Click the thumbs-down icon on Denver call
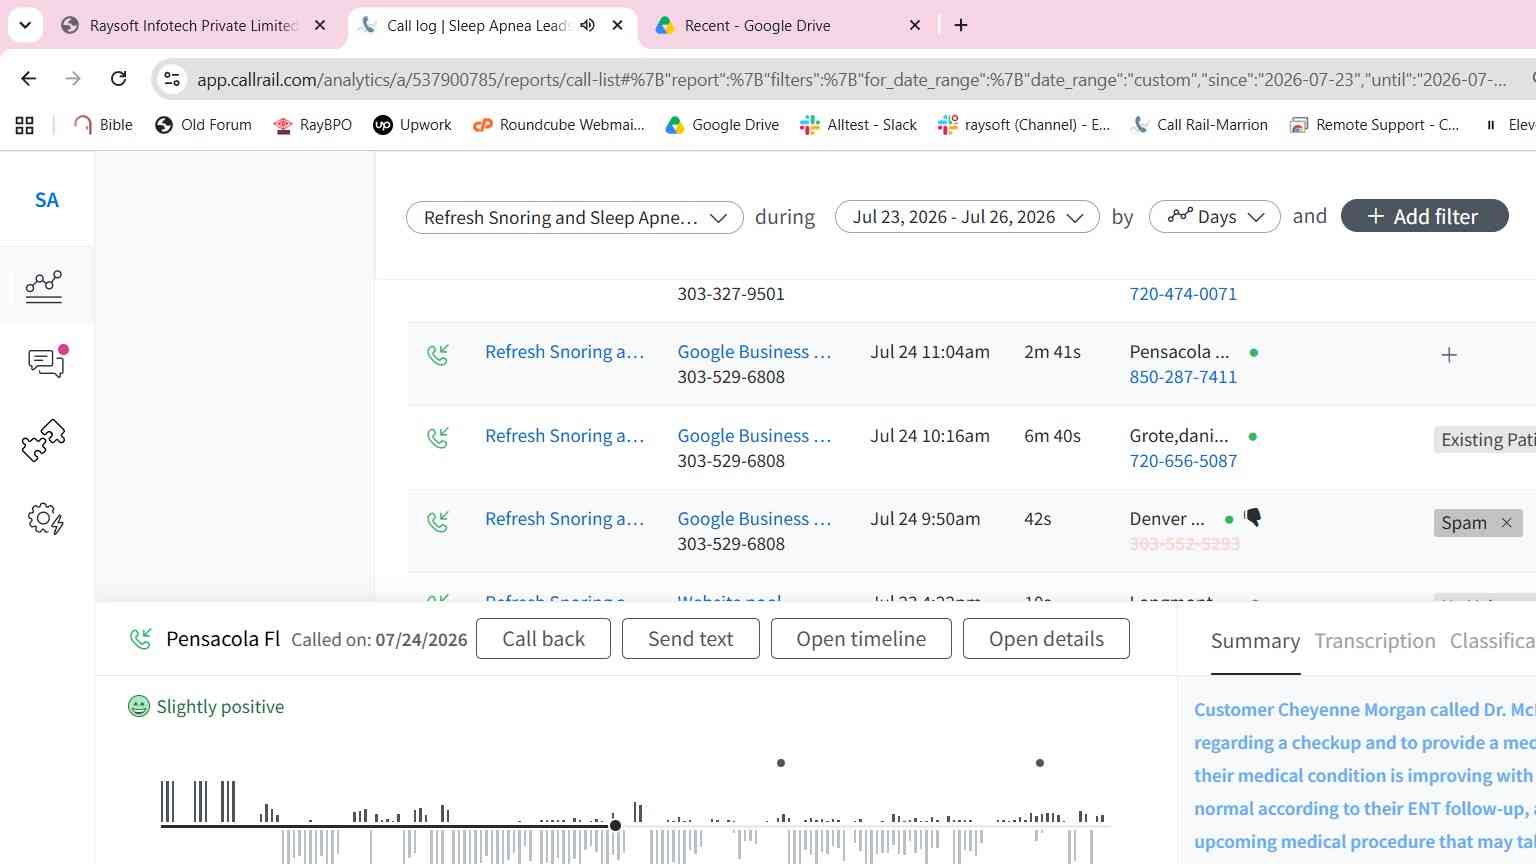The width and height of the screenshot is (1536, 864). tap(1252, 517)
